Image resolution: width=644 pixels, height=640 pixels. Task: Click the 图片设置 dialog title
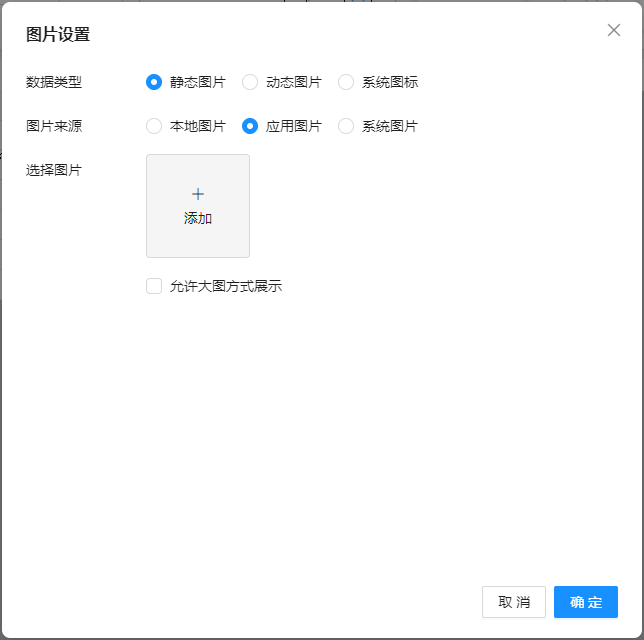(58, 34)
